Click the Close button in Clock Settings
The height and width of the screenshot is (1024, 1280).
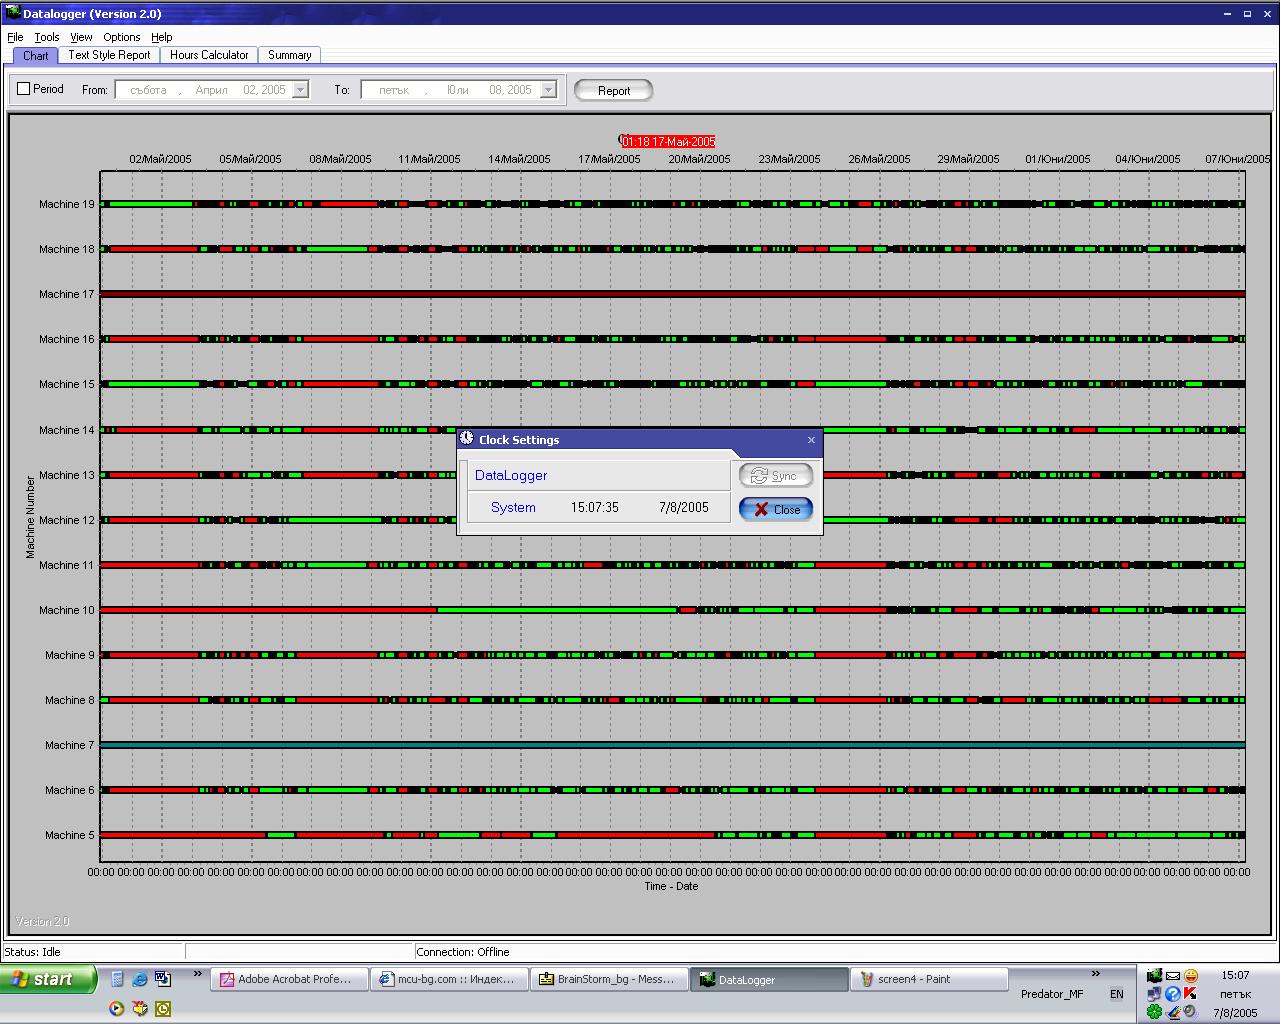[x=776, y=509]
